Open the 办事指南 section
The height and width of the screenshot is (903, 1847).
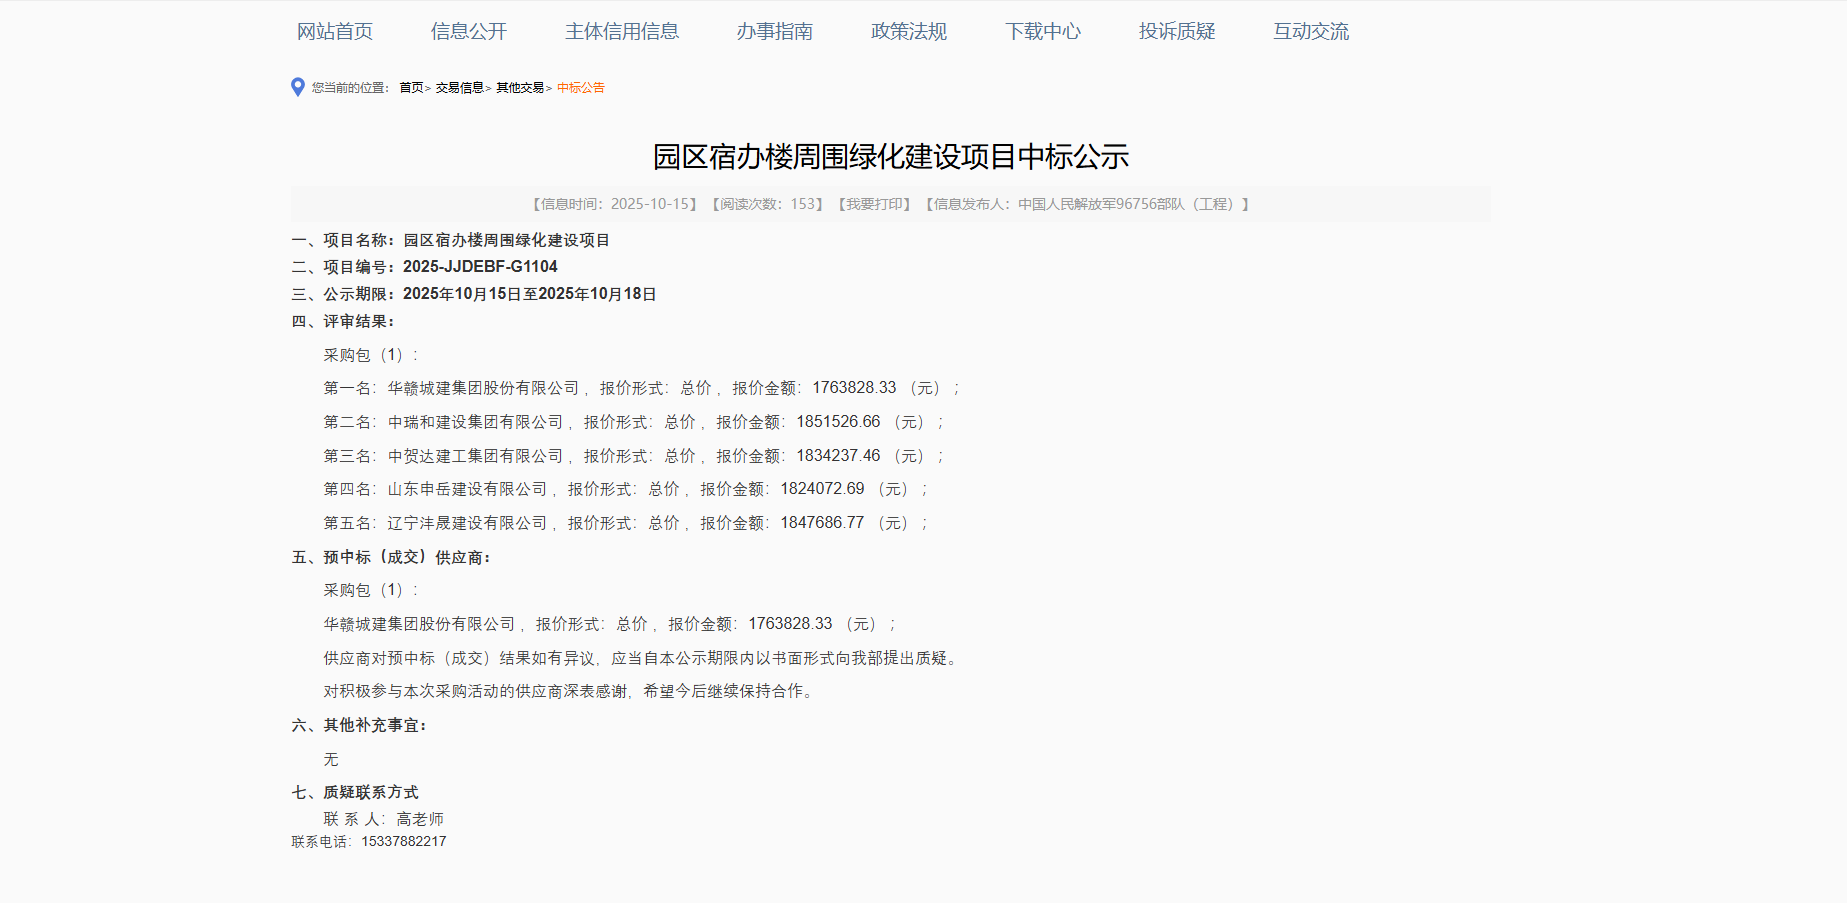(775, 31)
